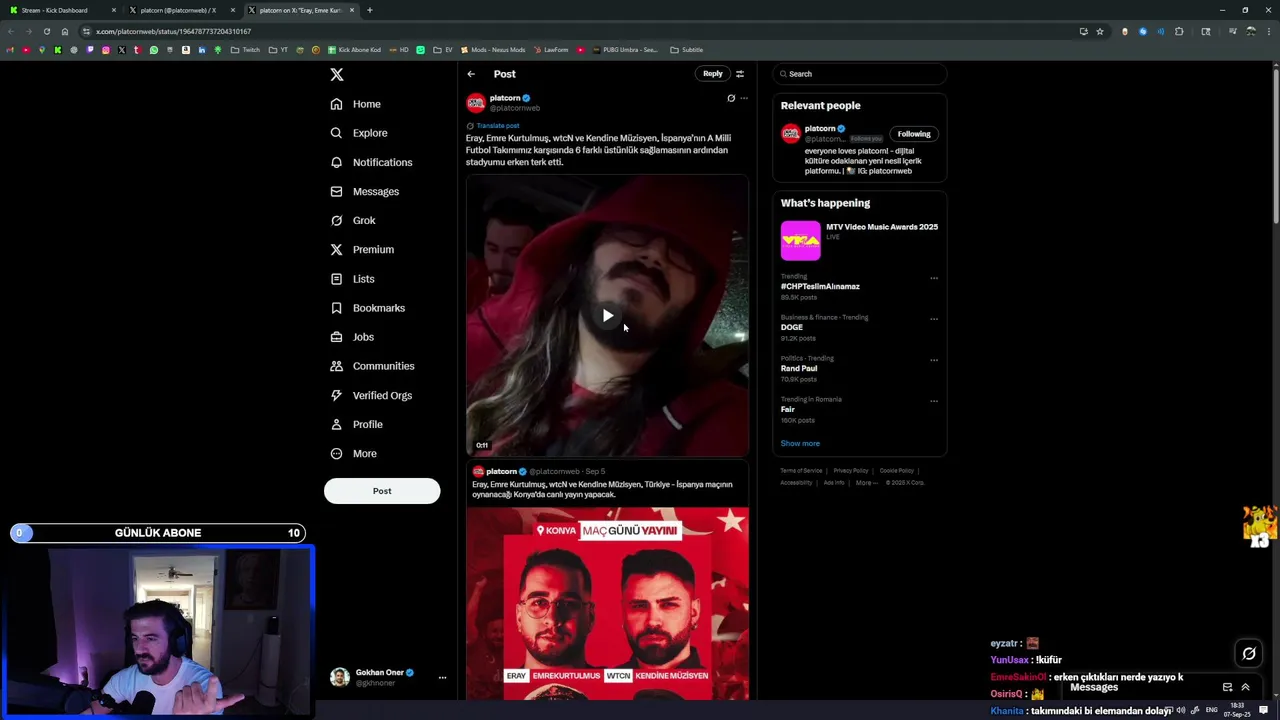Open Lists
1280x720 pixels.
(x=352, y=279)
